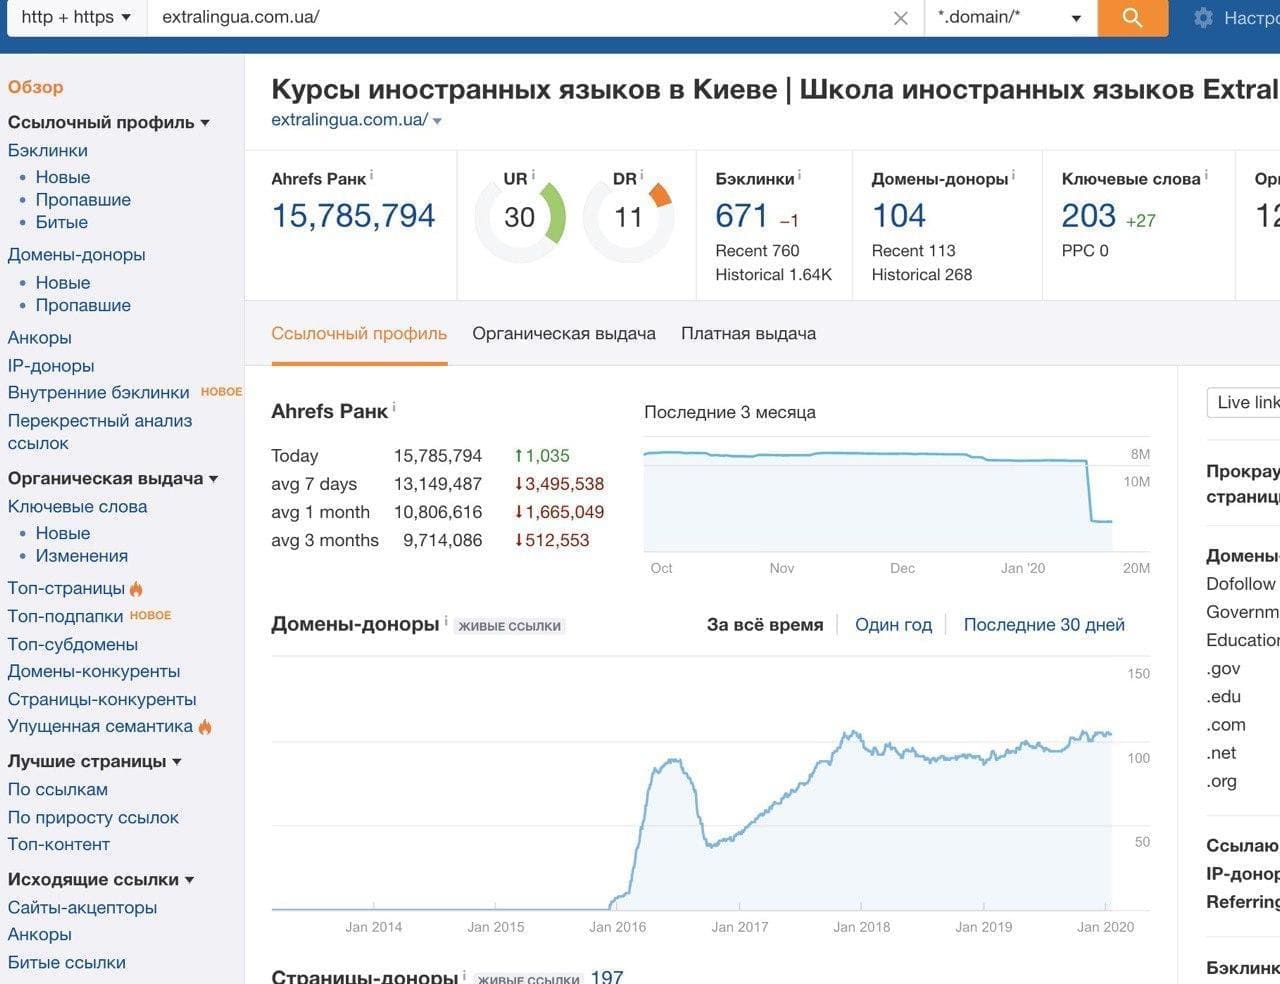This screenshot has width=1280, height=984.
Task: Click the orange search magnifier button
Action: tap(1132, 18)
